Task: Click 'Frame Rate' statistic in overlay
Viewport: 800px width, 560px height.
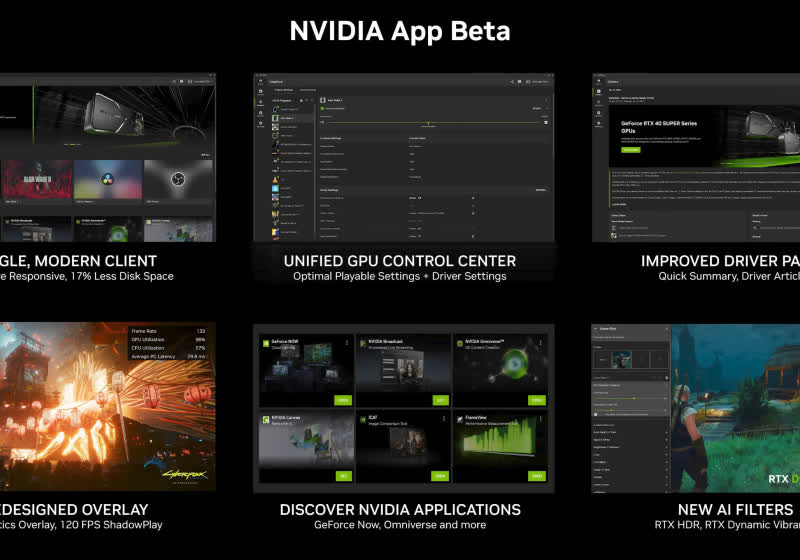Action: coord(168,331)
